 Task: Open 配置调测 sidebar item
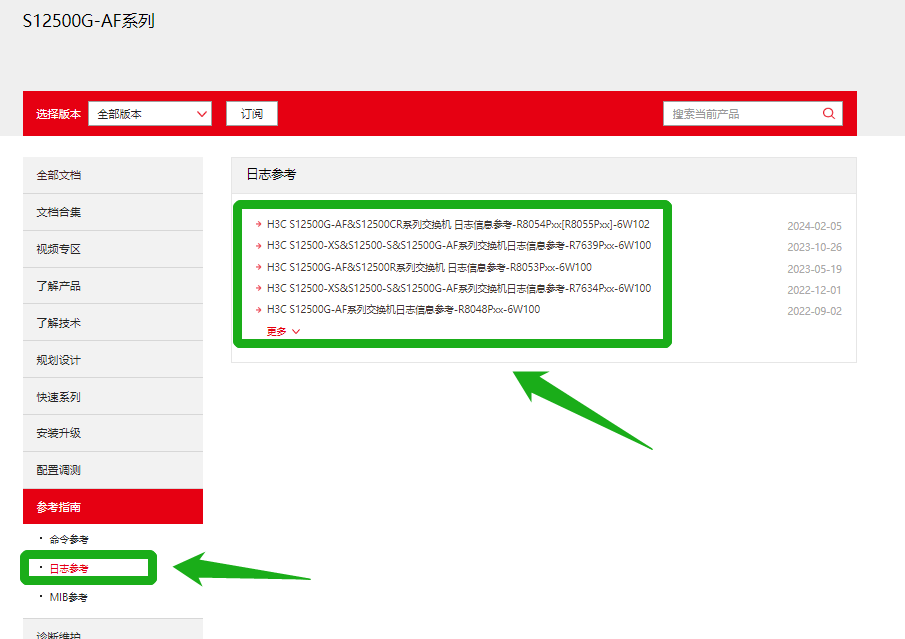pos(113,470)
